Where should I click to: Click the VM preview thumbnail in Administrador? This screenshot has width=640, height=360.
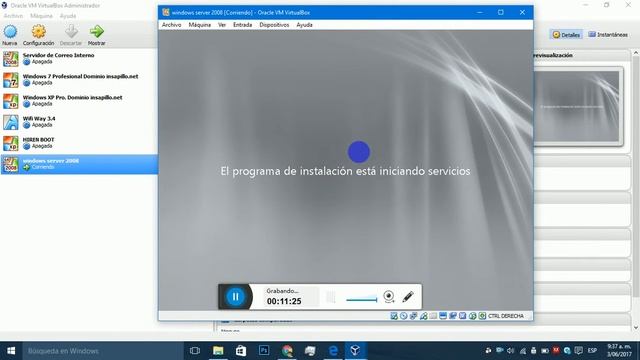pyautogui.click(x=578, y=107)
